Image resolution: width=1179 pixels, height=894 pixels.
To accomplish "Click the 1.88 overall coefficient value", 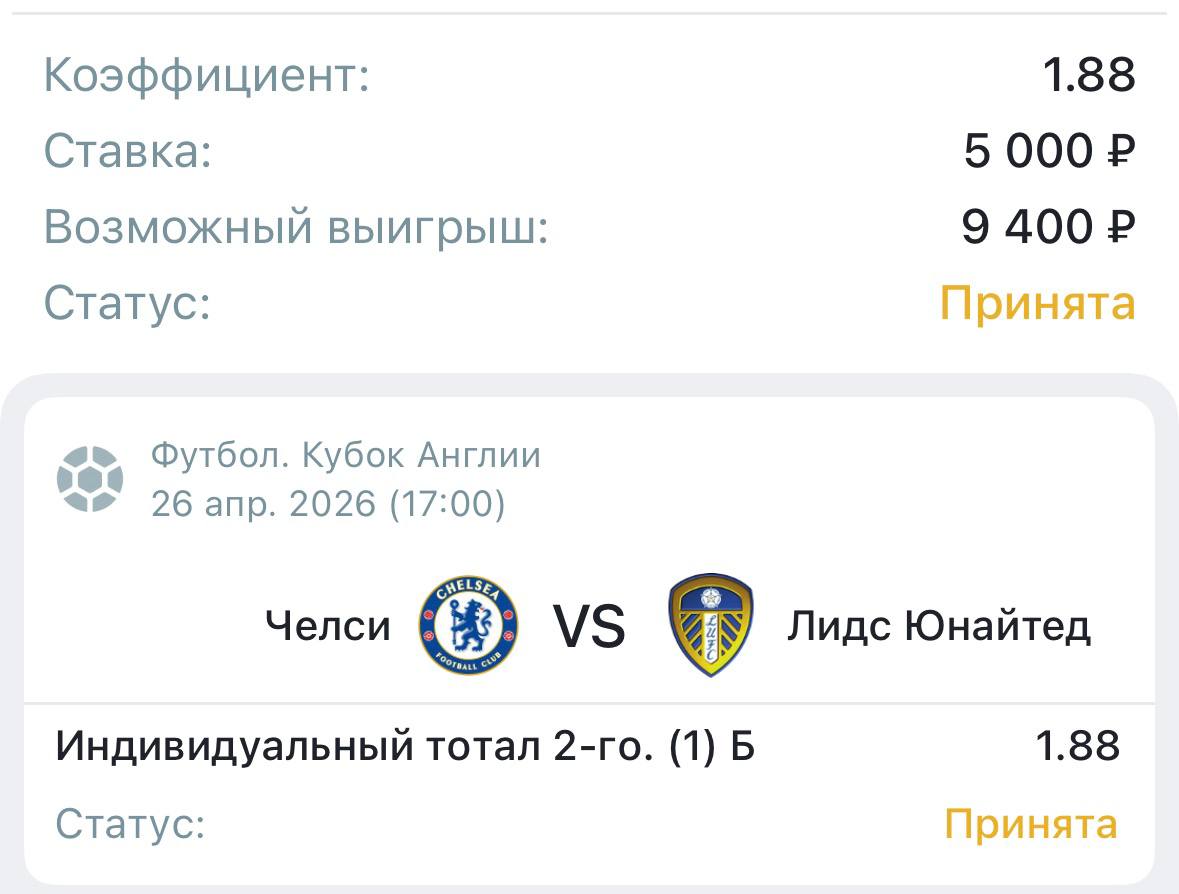I will (1089, 76).
